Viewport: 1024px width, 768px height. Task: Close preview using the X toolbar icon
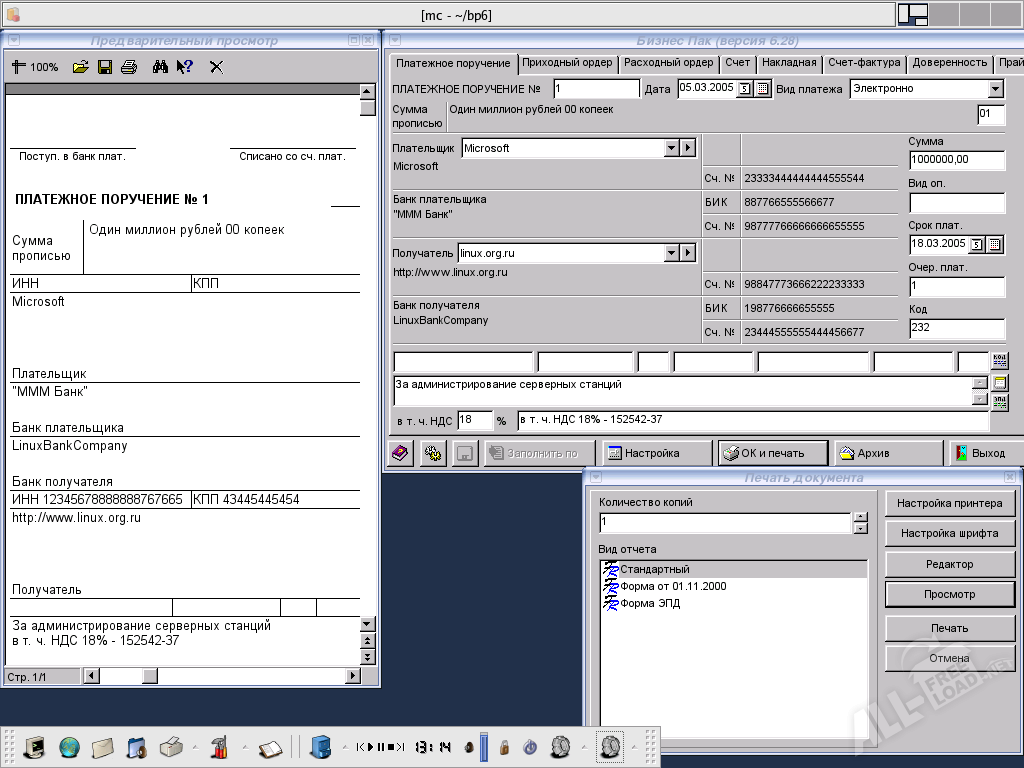[x=216, y=67]
